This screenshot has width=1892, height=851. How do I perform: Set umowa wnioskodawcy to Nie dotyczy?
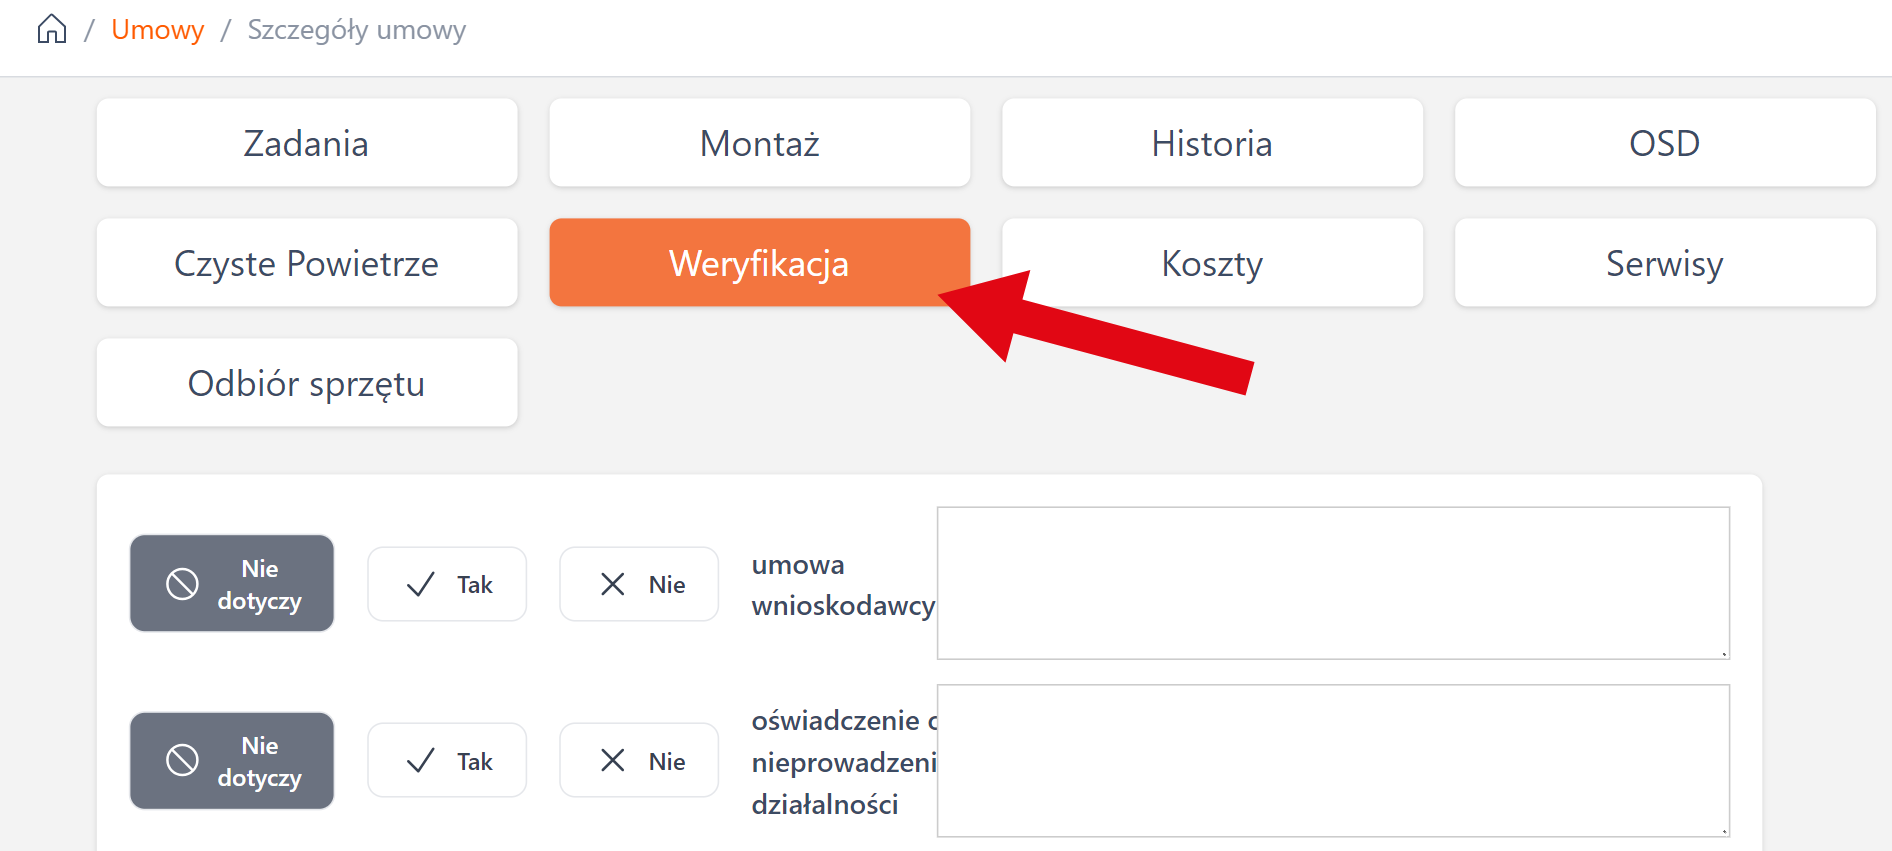pyautogui.click(x=232, y=584)
